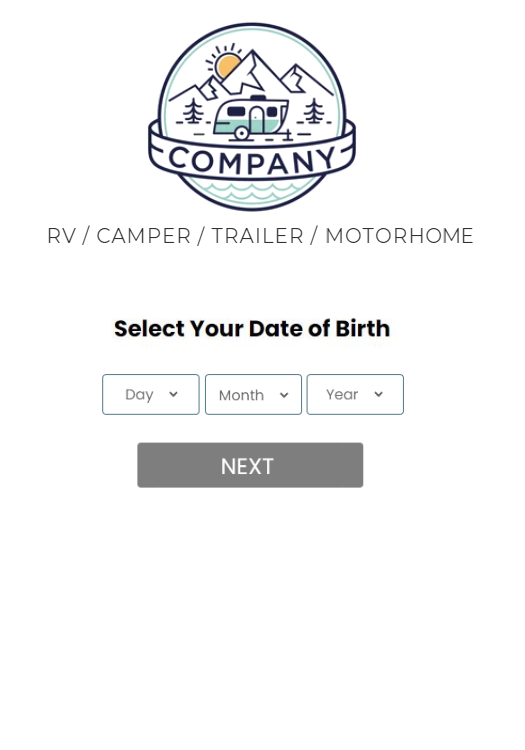Click the chevron arrow in the Day selector

tap(174, 394)
